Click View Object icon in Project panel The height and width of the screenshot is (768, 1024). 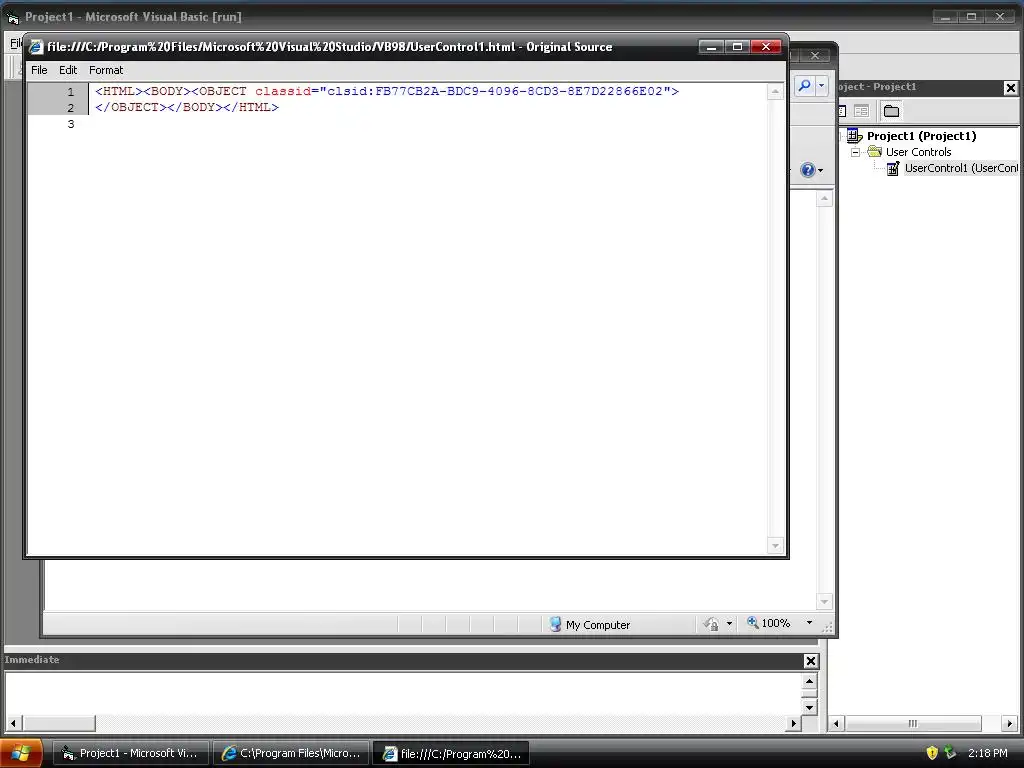(x=861, y=111)
